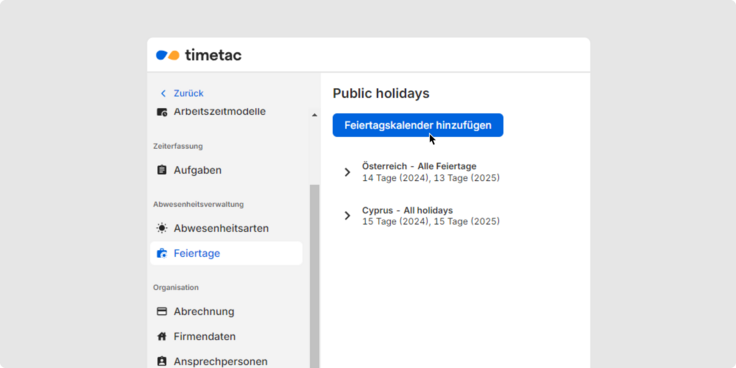
Task: Click the Aufgaben clipboard icon
Action: 162,170
